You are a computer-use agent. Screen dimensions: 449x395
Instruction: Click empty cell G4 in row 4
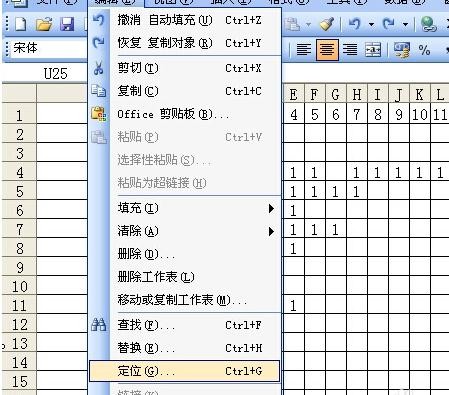coord(336,172)
